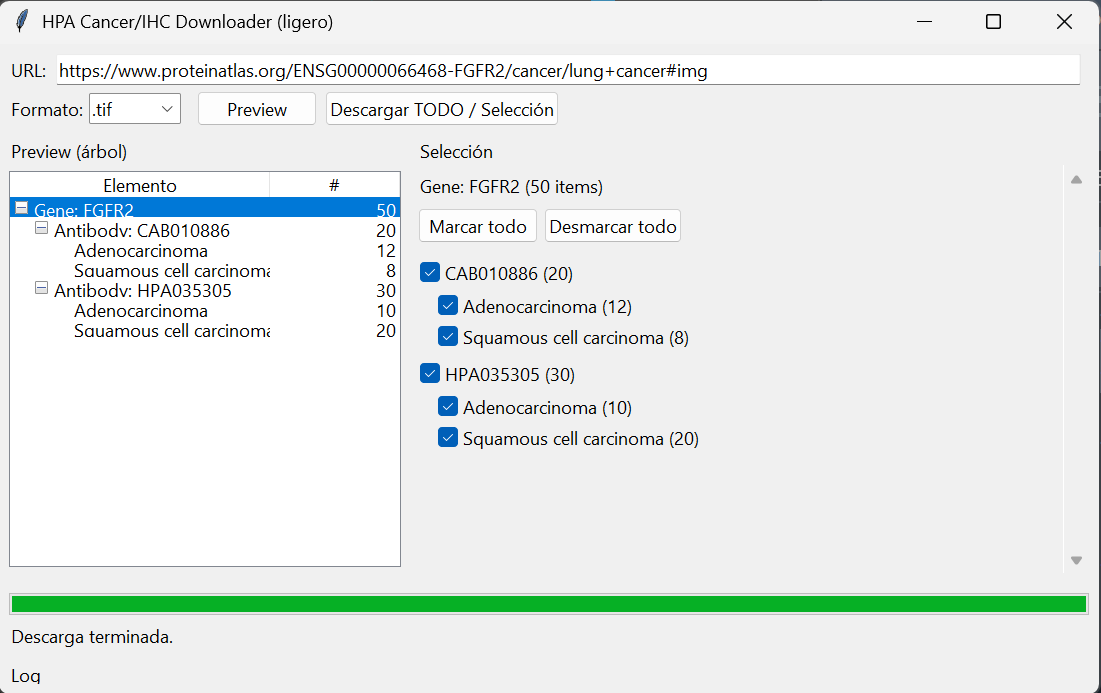Click Marcar todo to select all
1101x693 pixels.
(477, 226)
